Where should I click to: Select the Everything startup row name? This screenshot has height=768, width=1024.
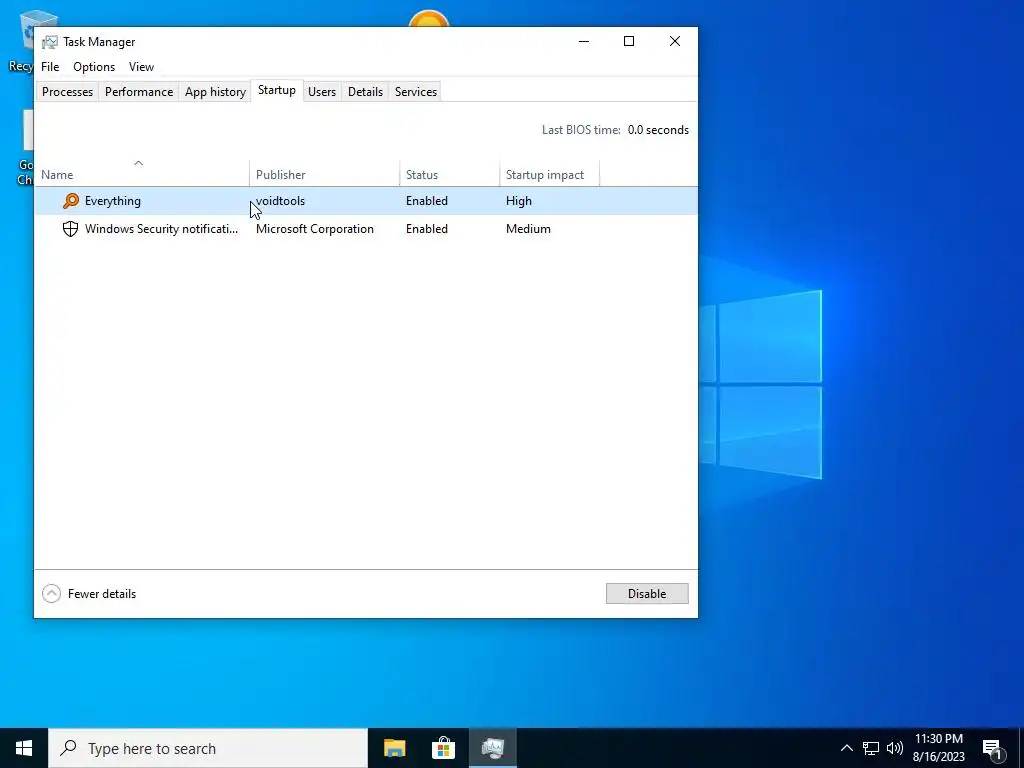point(113,200)
